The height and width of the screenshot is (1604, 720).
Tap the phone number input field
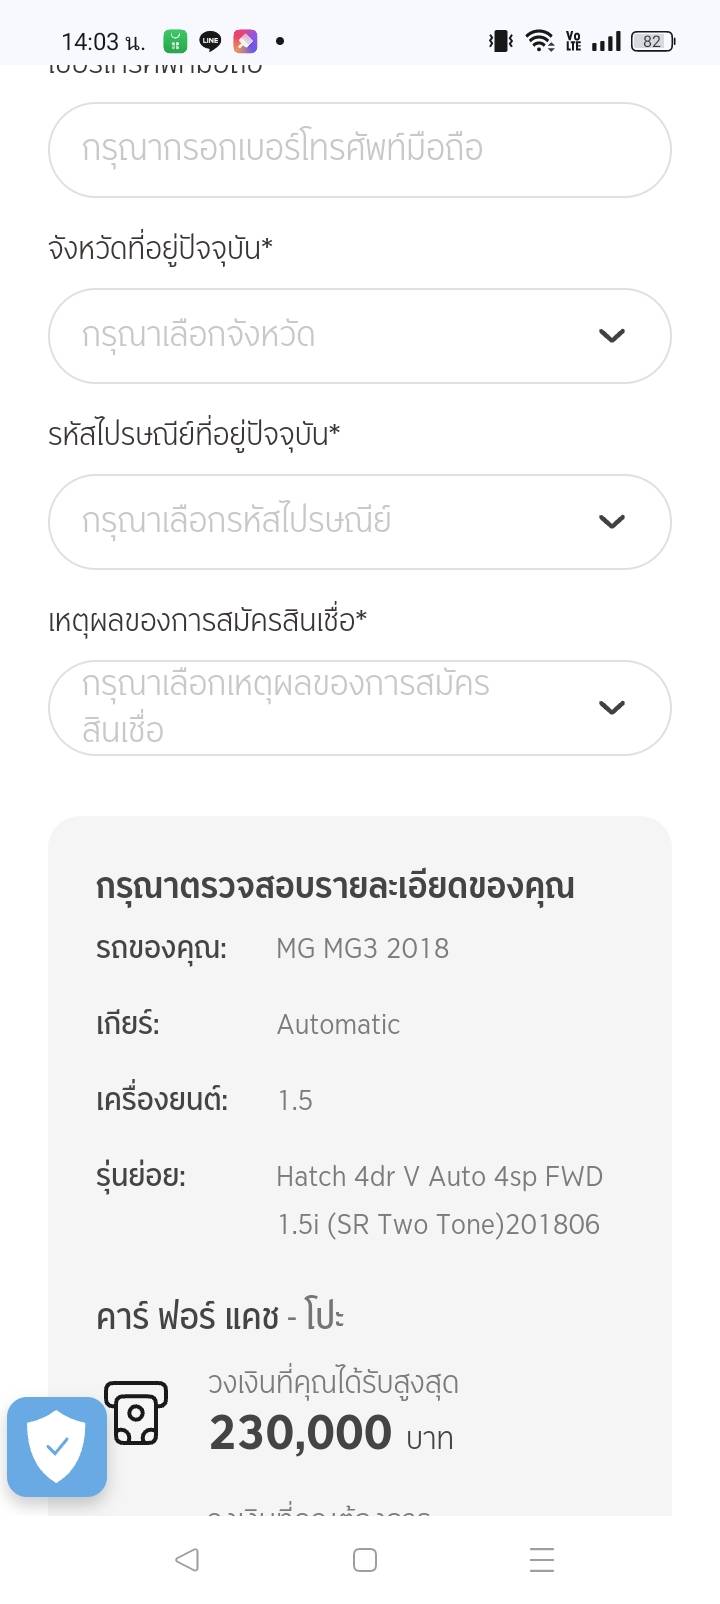click(x=359, y=150)
